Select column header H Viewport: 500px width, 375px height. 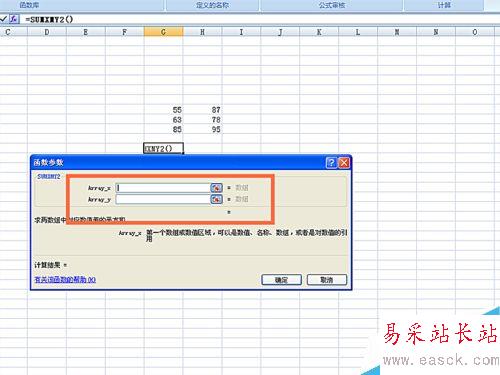[202, 32]
